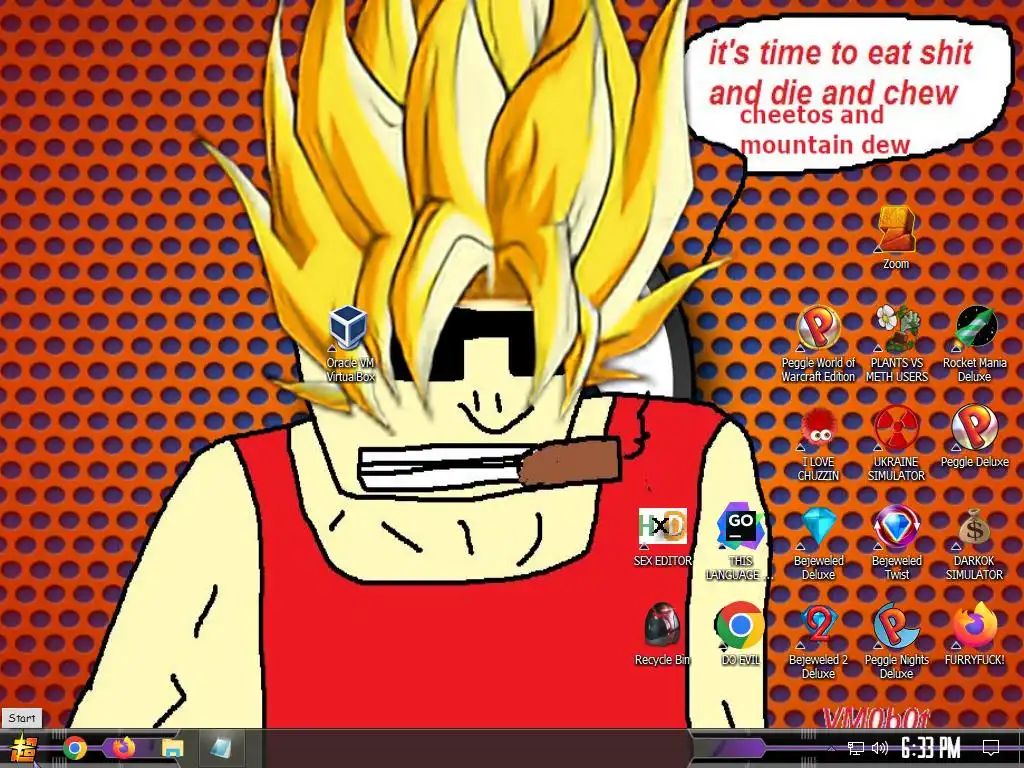Open Oracle VM VirtualBox desktop shortcut
Image resolution: width=1024 pixels, height=768 pixels.
click(x=350, y=344)
